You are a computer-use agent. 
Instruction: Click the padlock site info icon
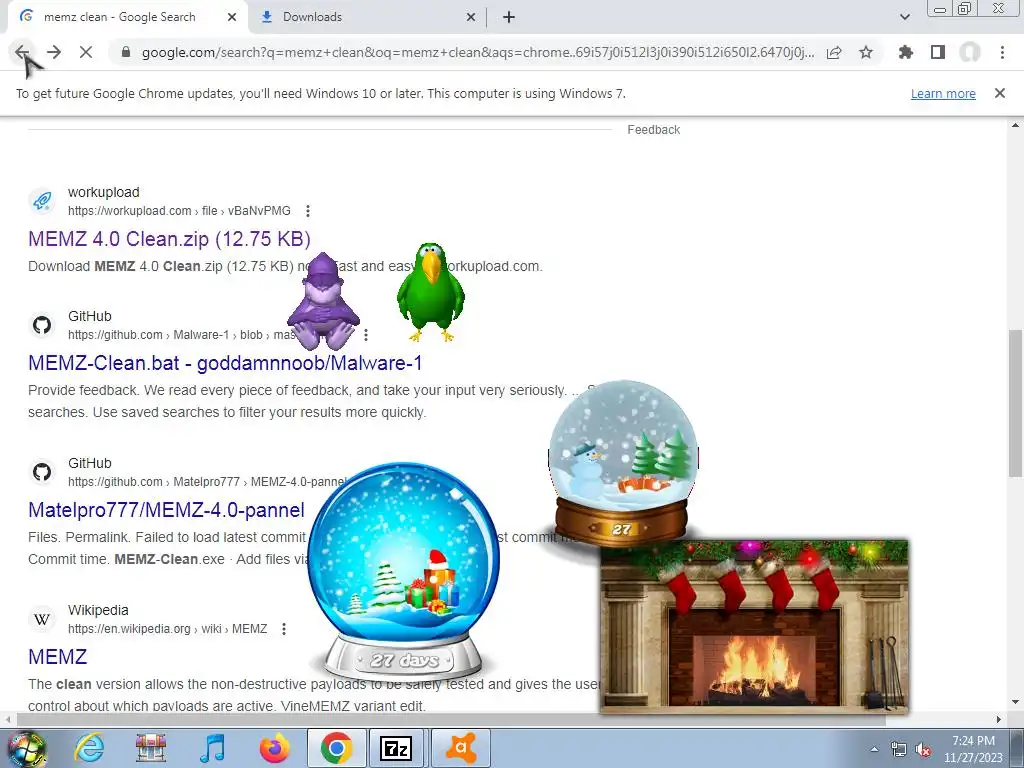pos(126,52)
